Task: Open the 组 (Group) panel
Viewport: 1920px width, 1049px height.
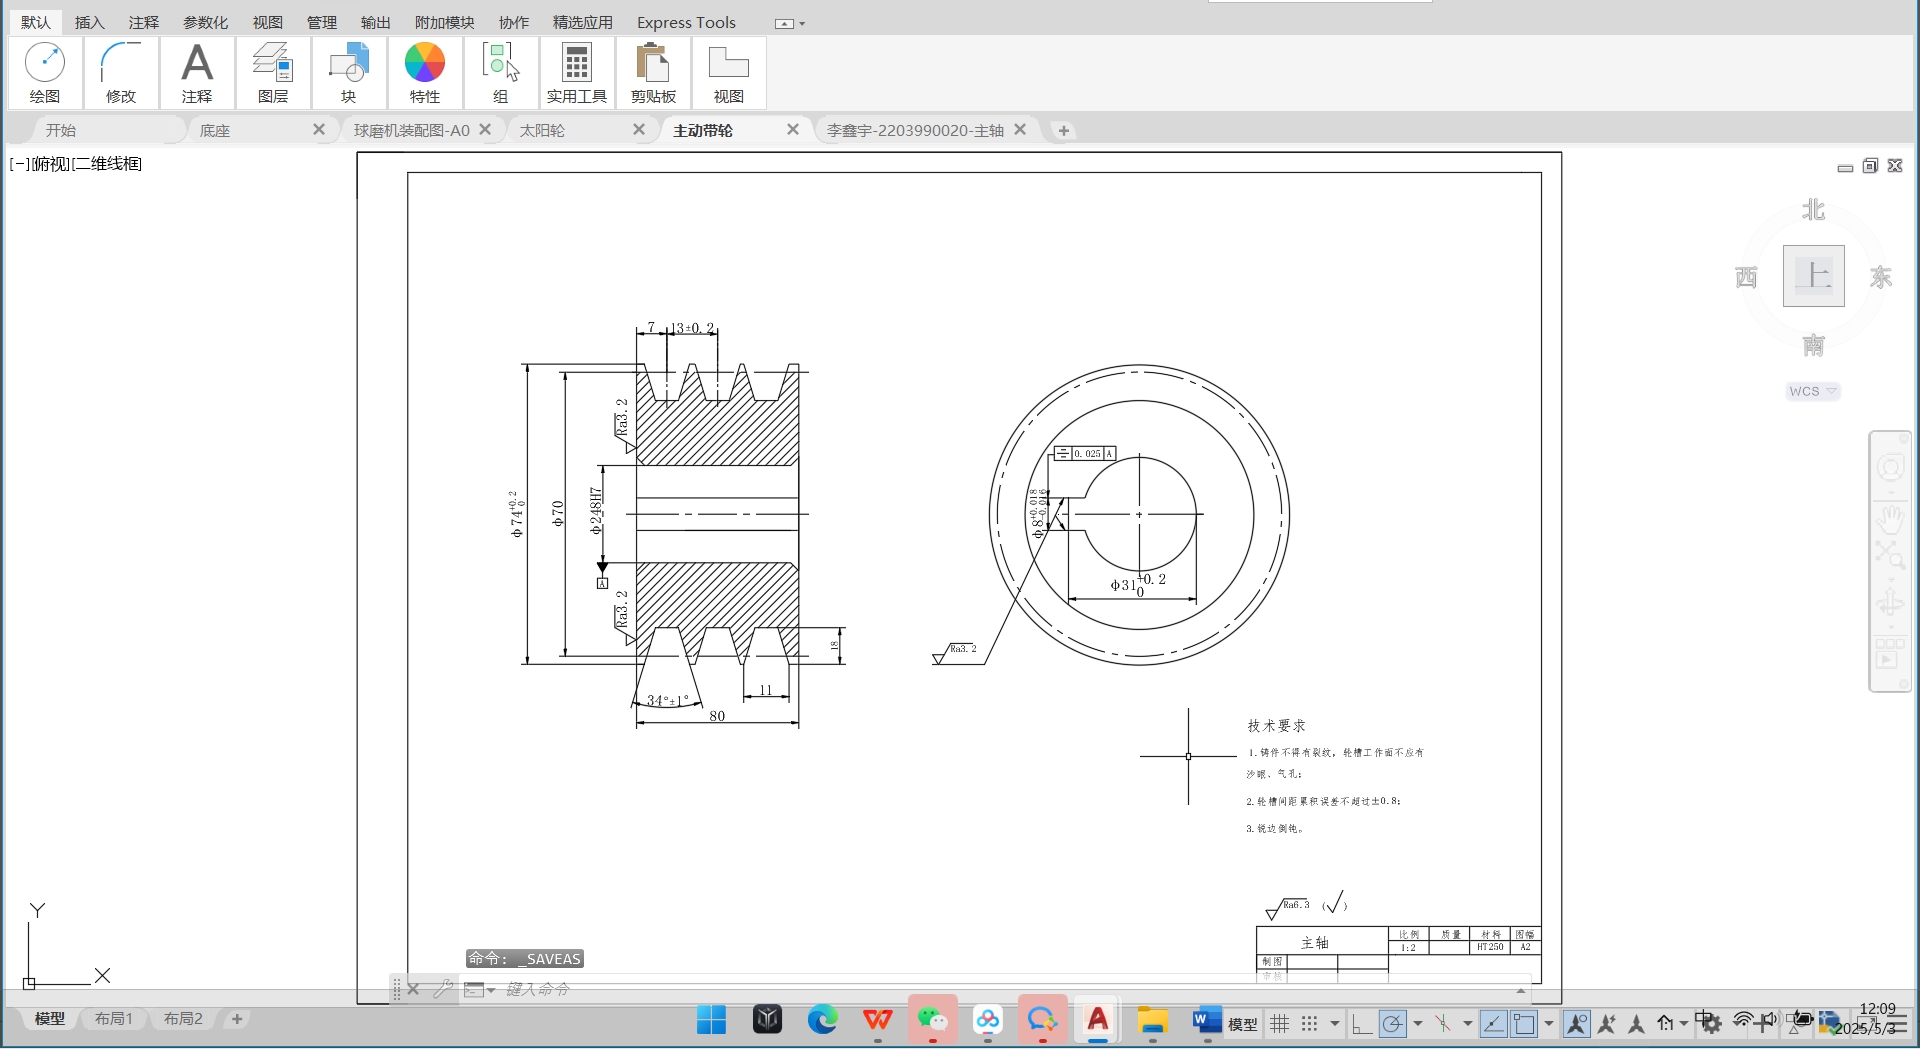Action: [501, 73]
